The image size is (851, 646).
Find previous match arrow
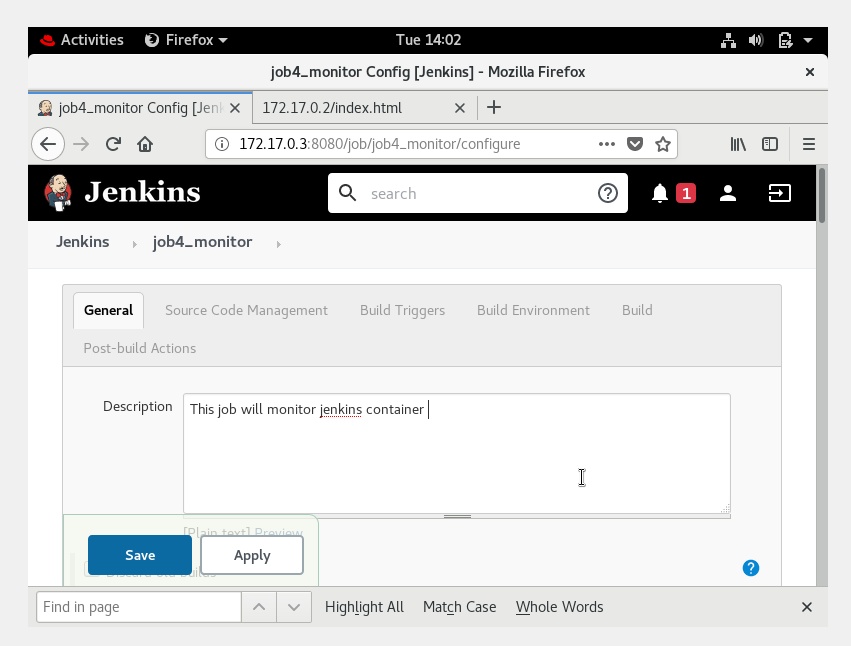click(259, 607)
